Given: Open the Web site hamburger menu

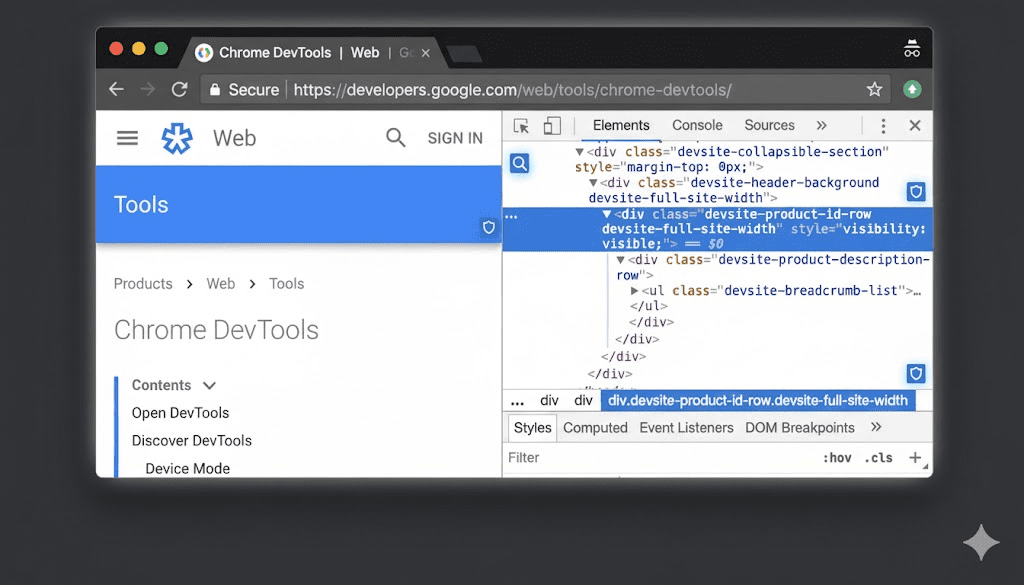Looking at the screenshot, I should point(127,138).
